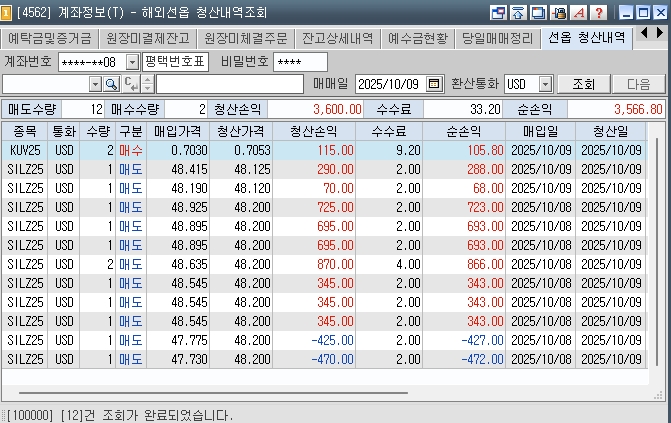Click the 48.190 purchase price cell
This screenshot has width=671, height=423.
point(178,188)
